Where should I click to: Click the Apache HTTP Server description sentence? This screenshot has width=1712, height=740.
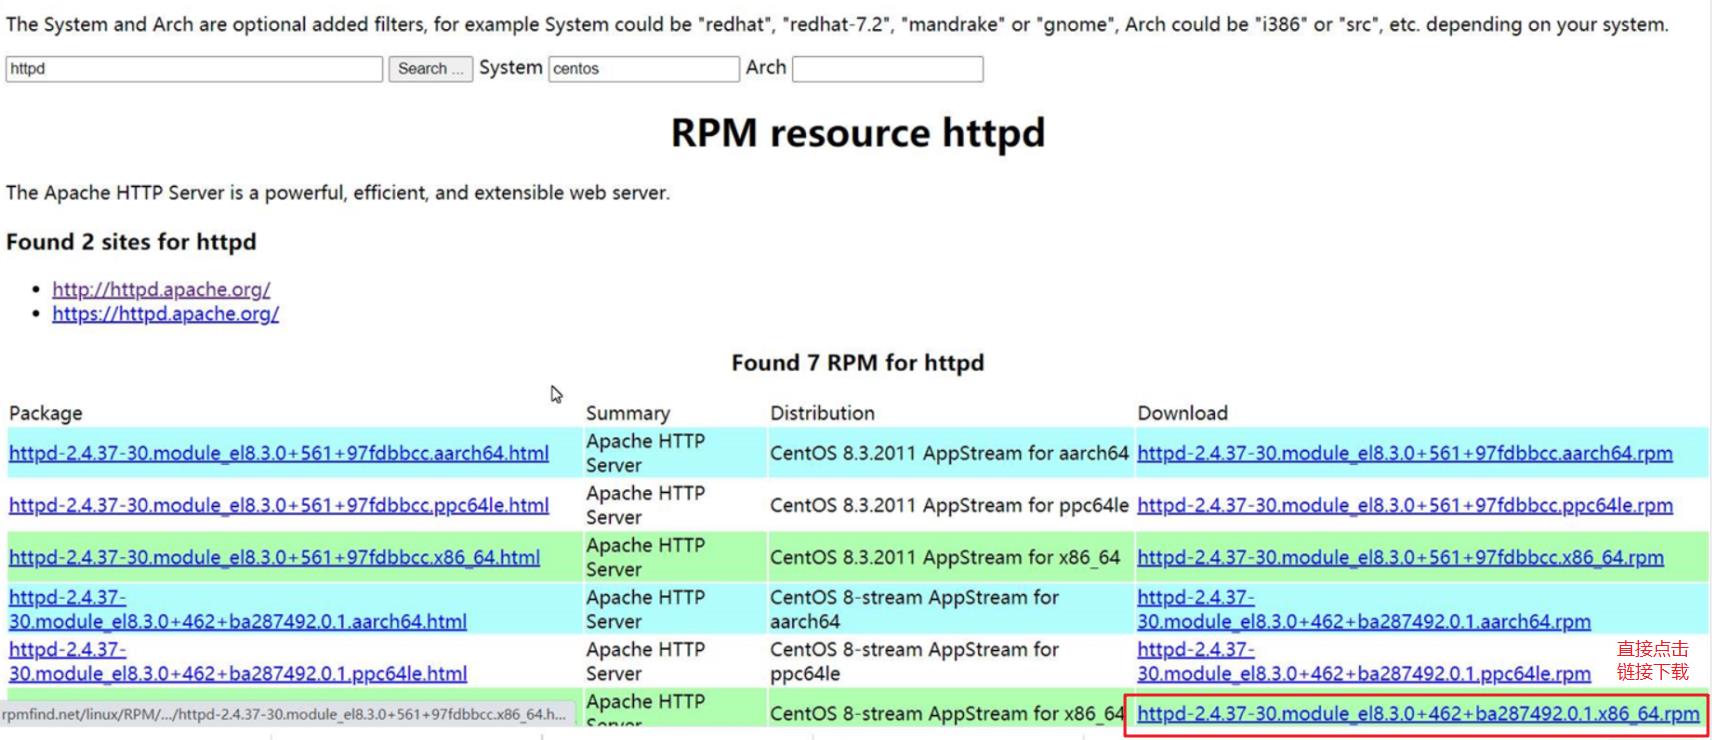338,192
